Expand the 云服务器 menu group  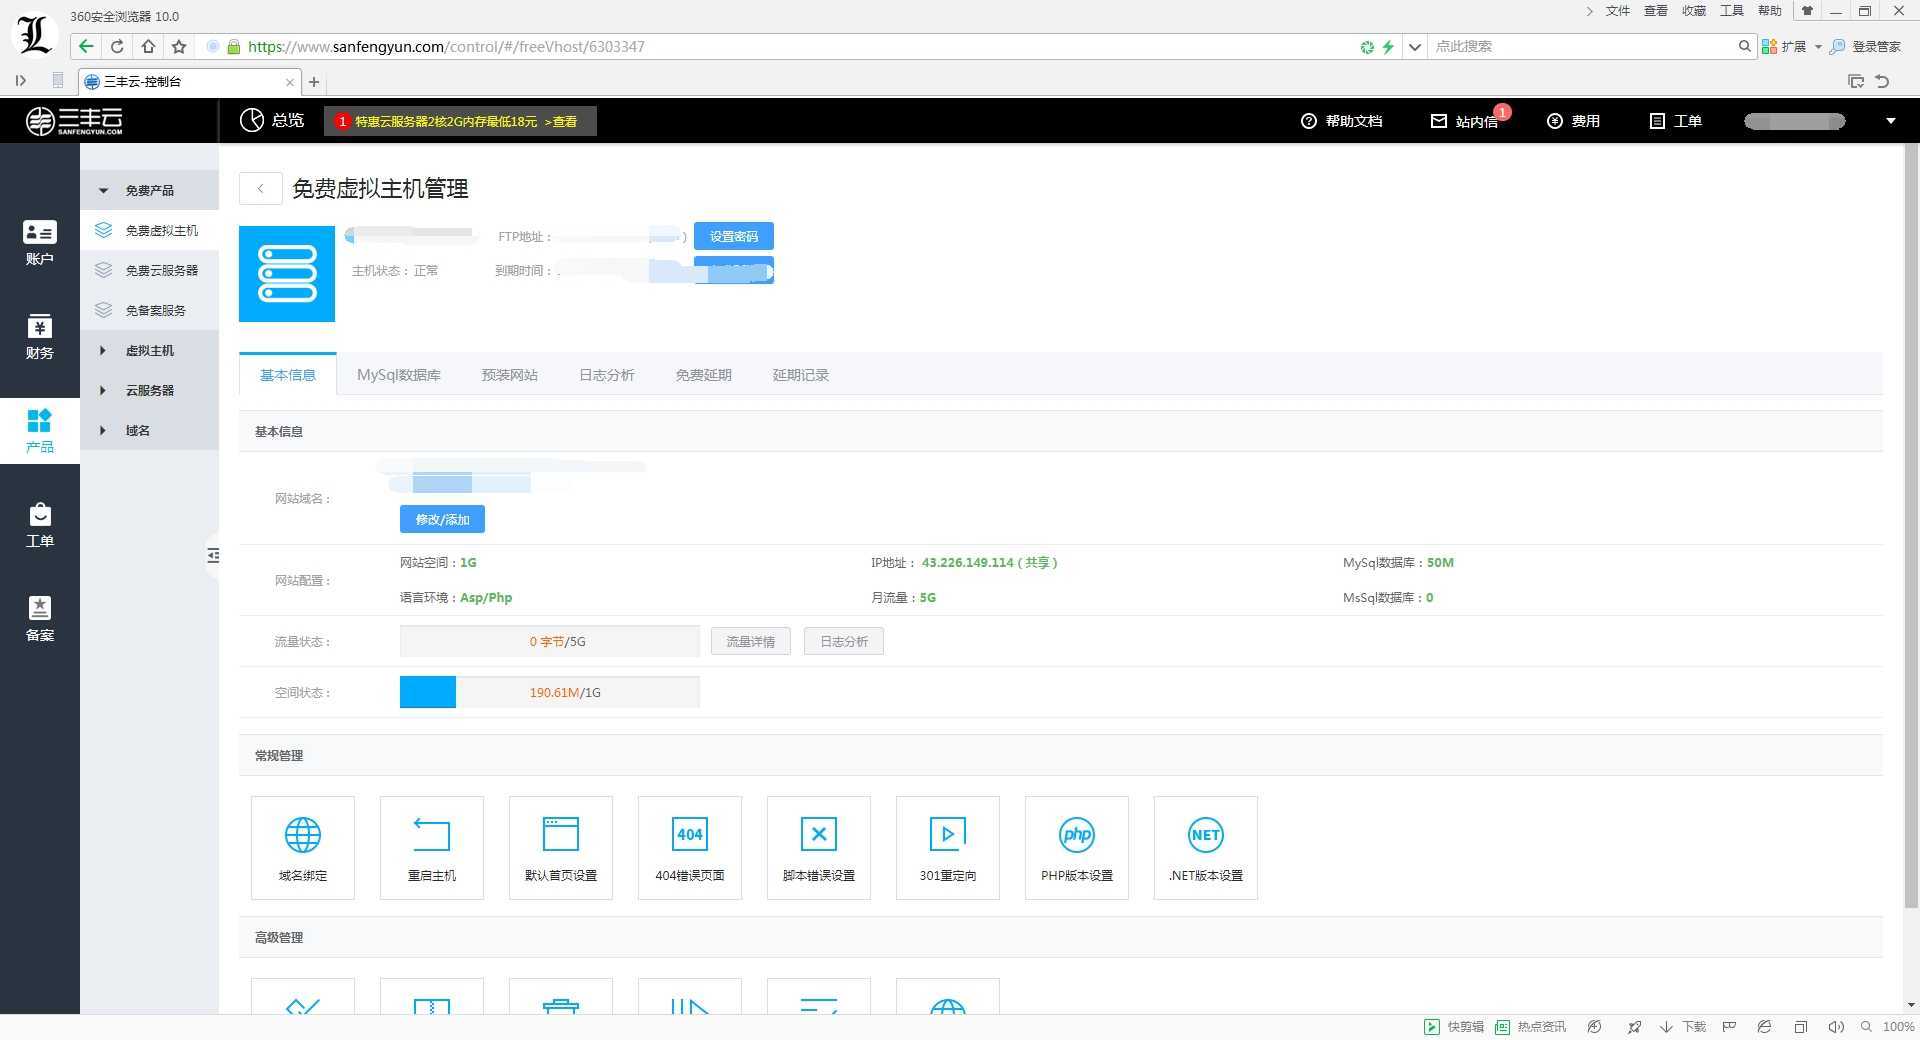click(150, 390)
